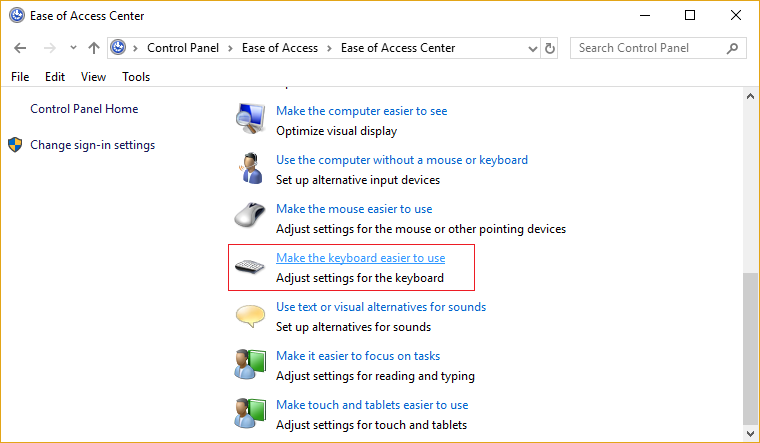The width and height of the screenshot is (760, 443).
Task: Refresh the Control Panel page
Action: click(550, 48)
